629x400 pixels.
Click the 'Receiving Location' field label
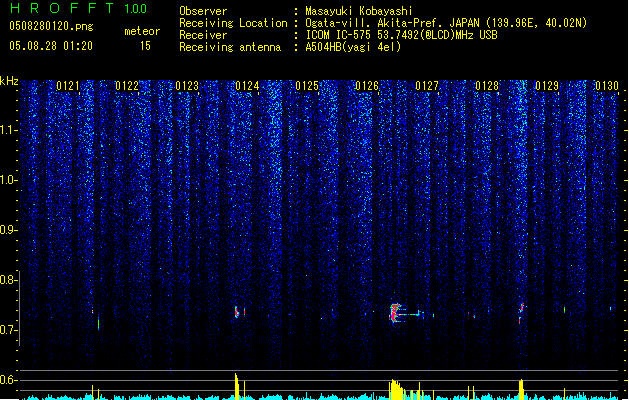(x=233, y=23)
